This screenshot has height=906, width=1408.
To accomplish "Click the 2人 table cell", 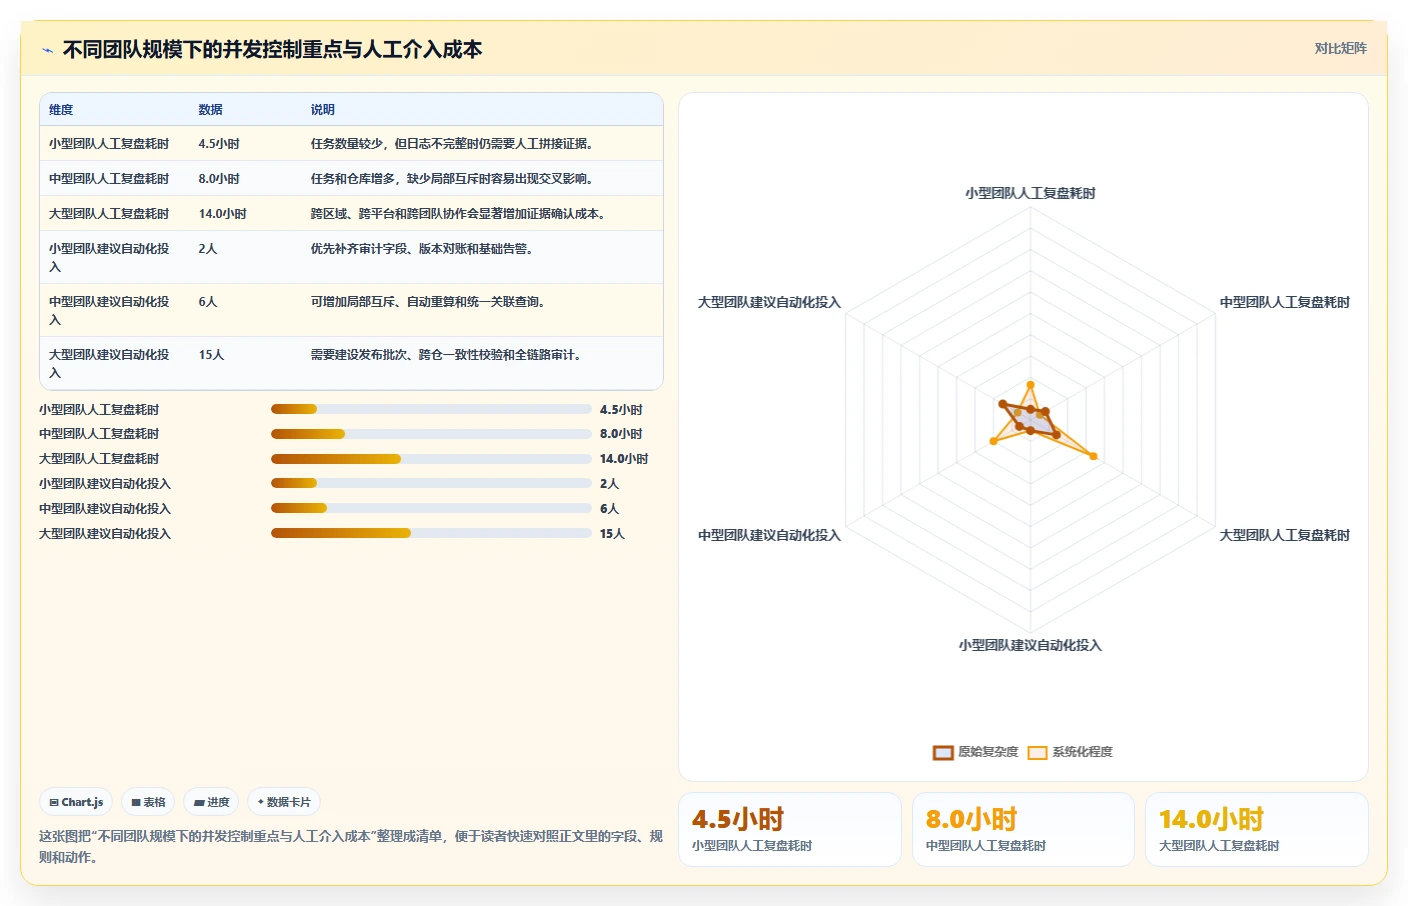I will (207, 249).
